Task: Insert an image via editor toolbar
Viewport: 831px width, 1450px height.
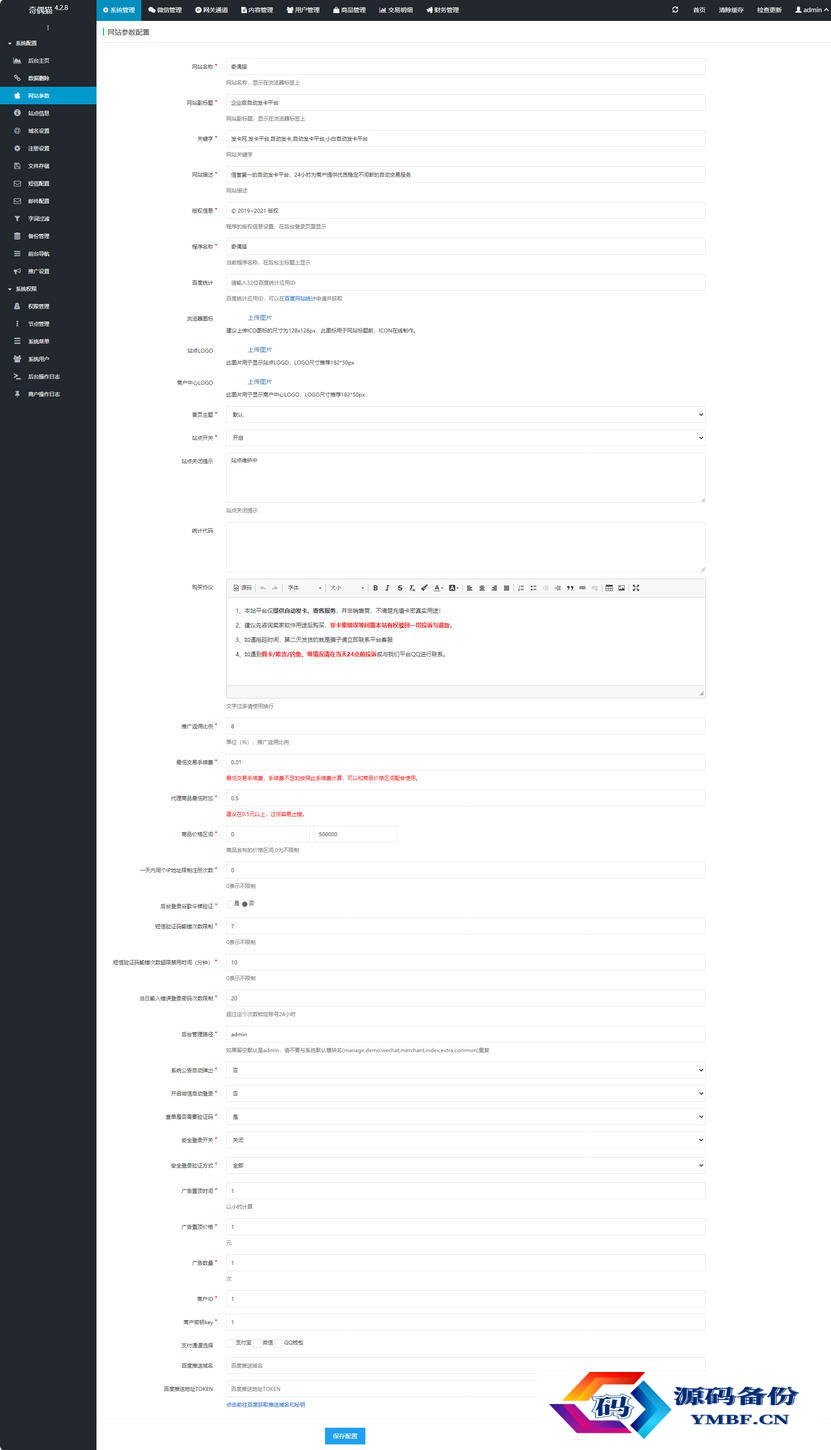Action: point(621,588)
